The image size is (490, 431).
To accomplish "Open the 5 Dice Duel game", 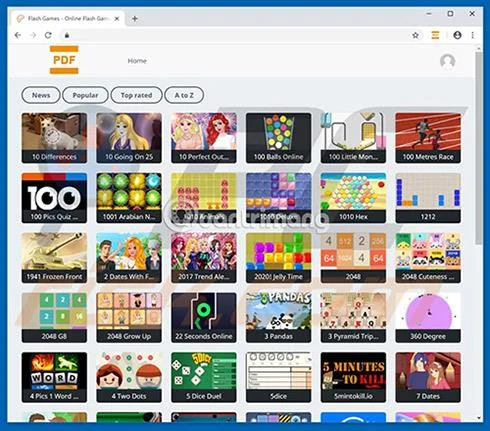I will pyautogui.click(x=204, y=377).
